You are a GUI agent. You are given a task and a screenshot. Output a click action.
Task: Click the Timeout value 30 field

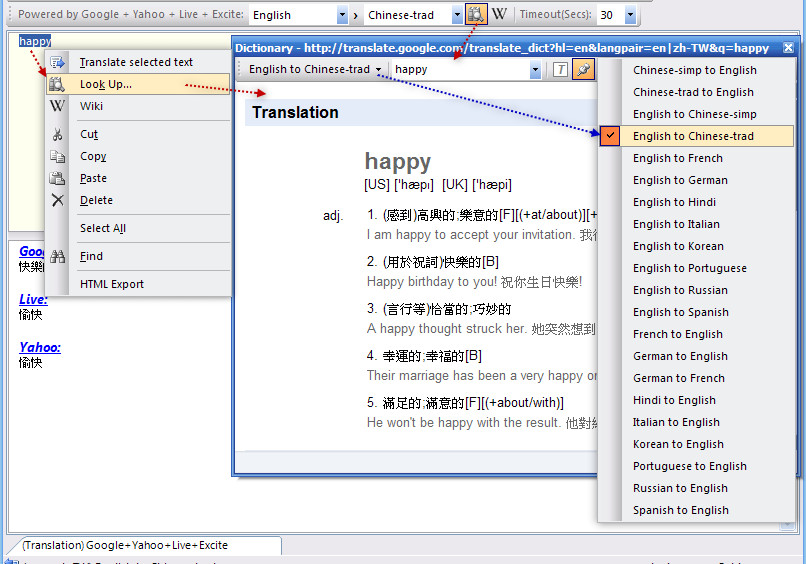610,15
